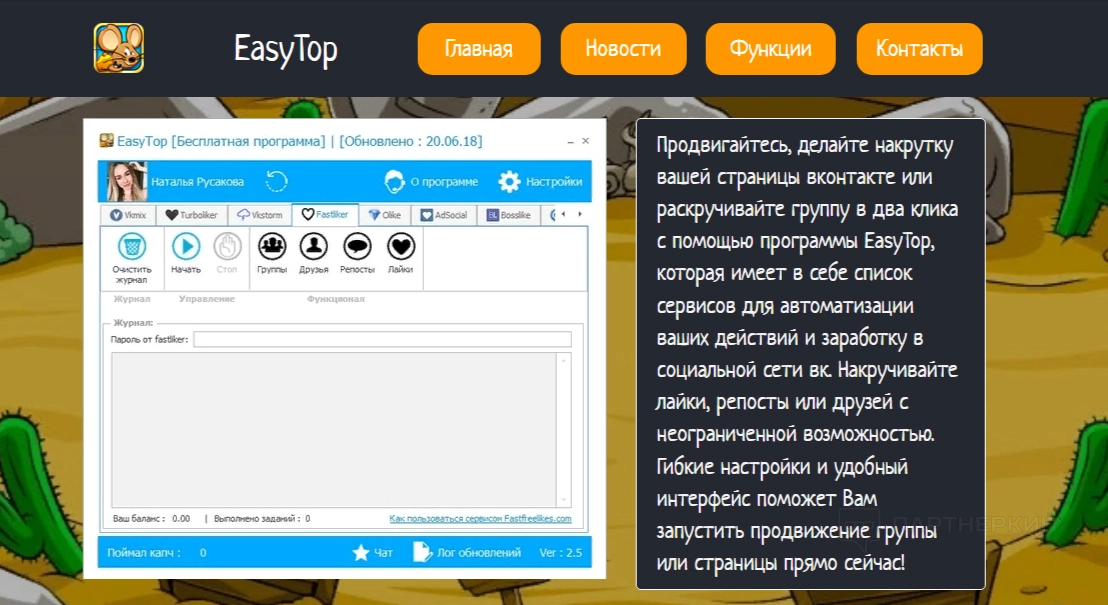Switch to the Olike tab
1108x605 pixels.
pos(385,215)
